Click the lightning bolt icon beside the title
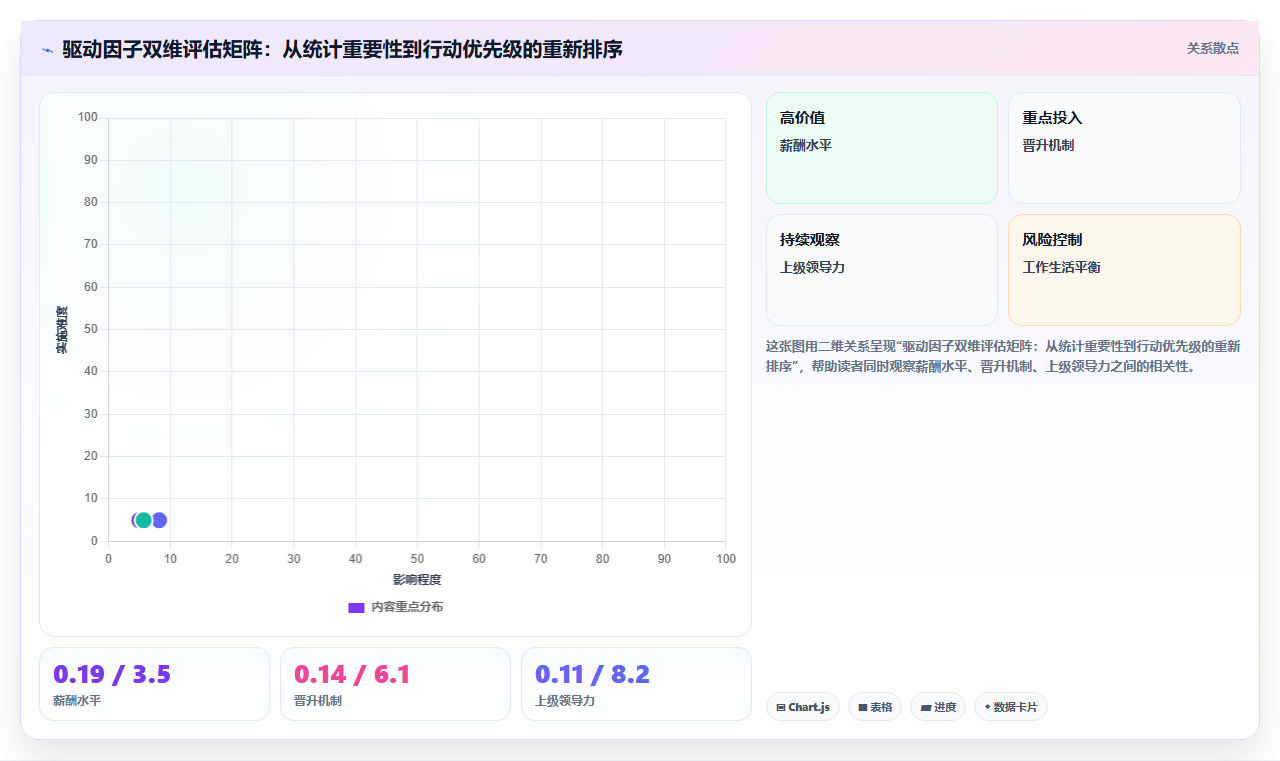Screen dimensions: 1280x761 [x=47, y=49]
